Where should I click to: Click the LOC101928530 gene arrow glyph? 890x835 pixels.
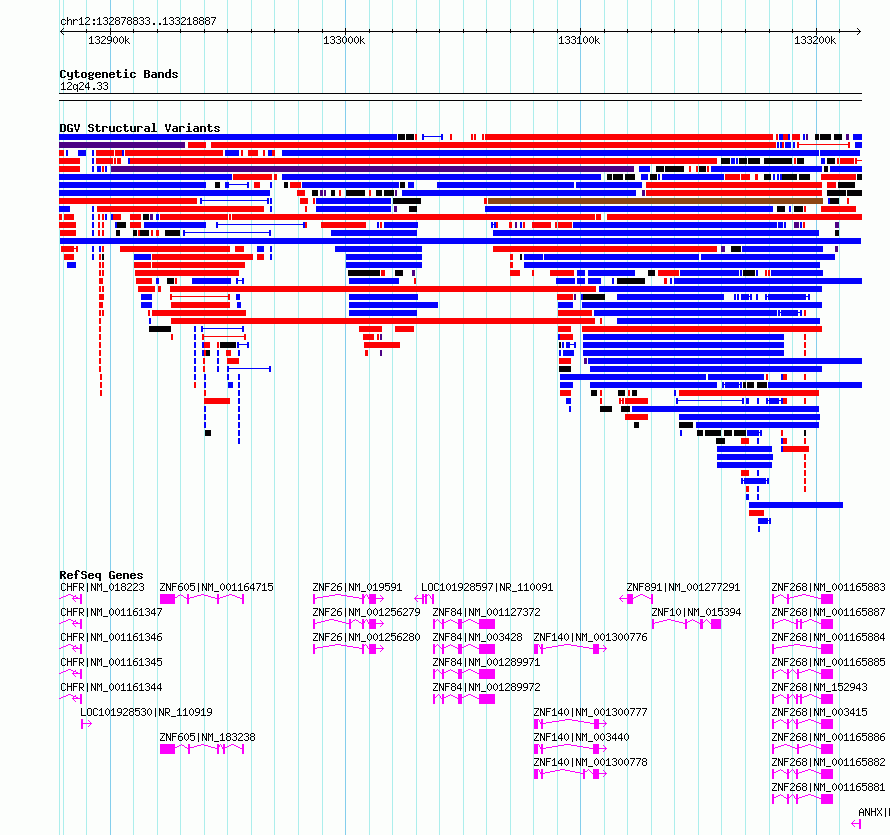[x=86, y=724]
